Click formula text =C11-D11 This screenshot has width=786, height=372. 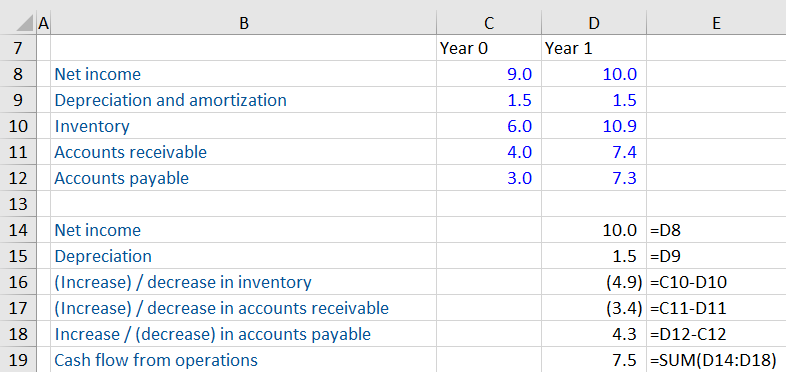[688, 308]
